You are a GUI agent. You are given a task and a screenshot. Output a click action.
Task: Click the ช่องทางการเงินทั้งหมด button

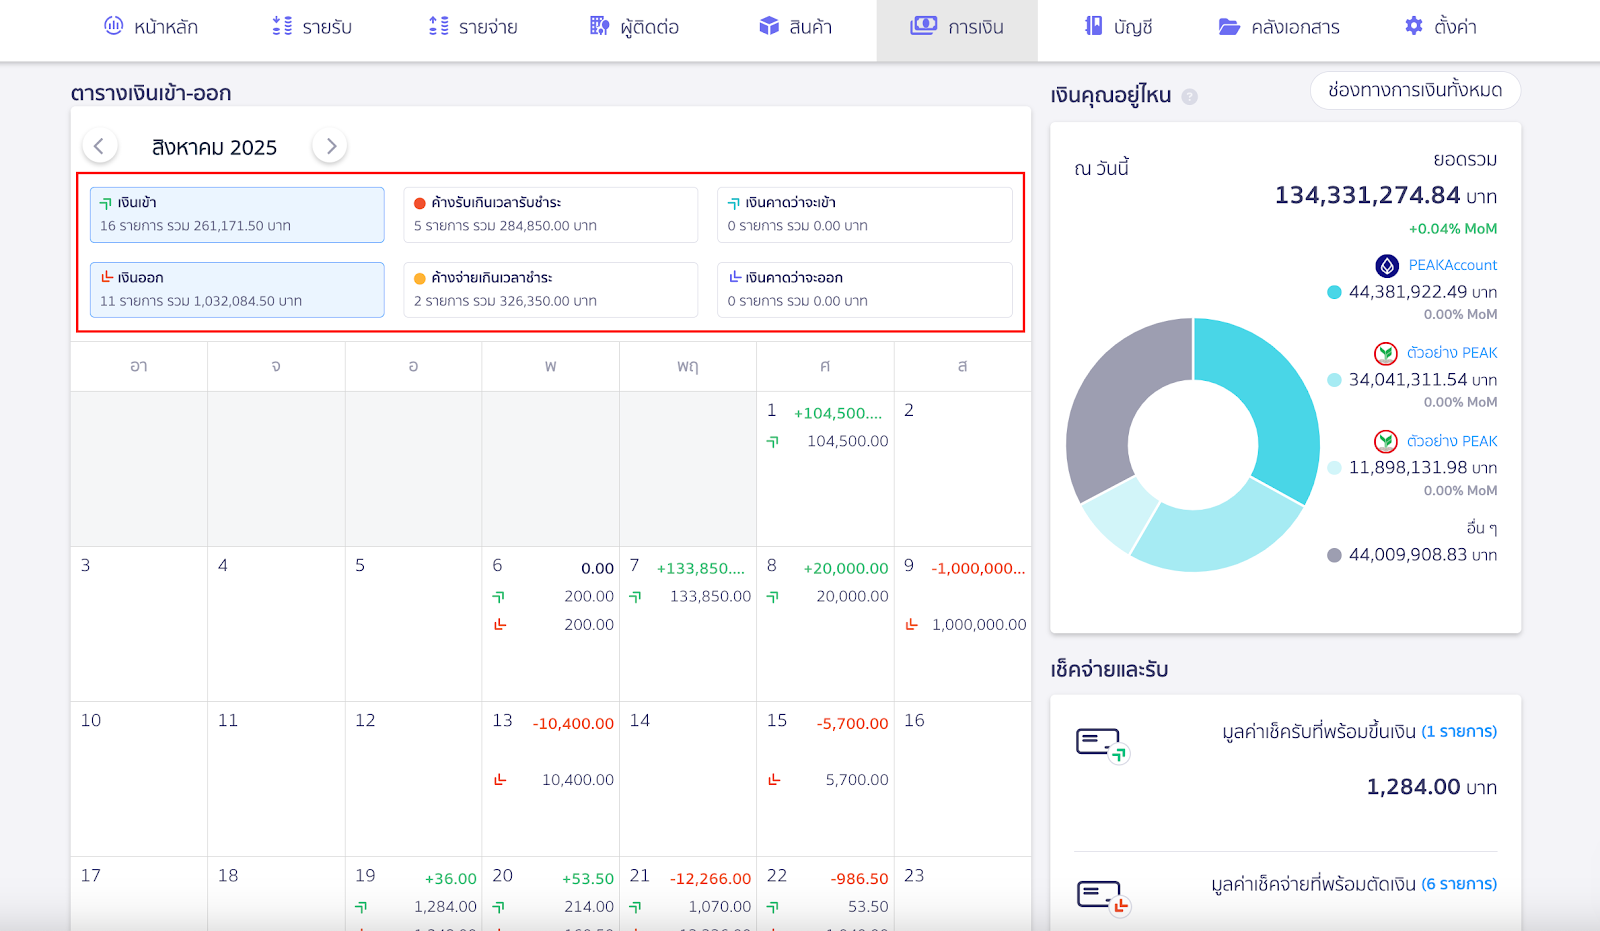pos(1415,90)
